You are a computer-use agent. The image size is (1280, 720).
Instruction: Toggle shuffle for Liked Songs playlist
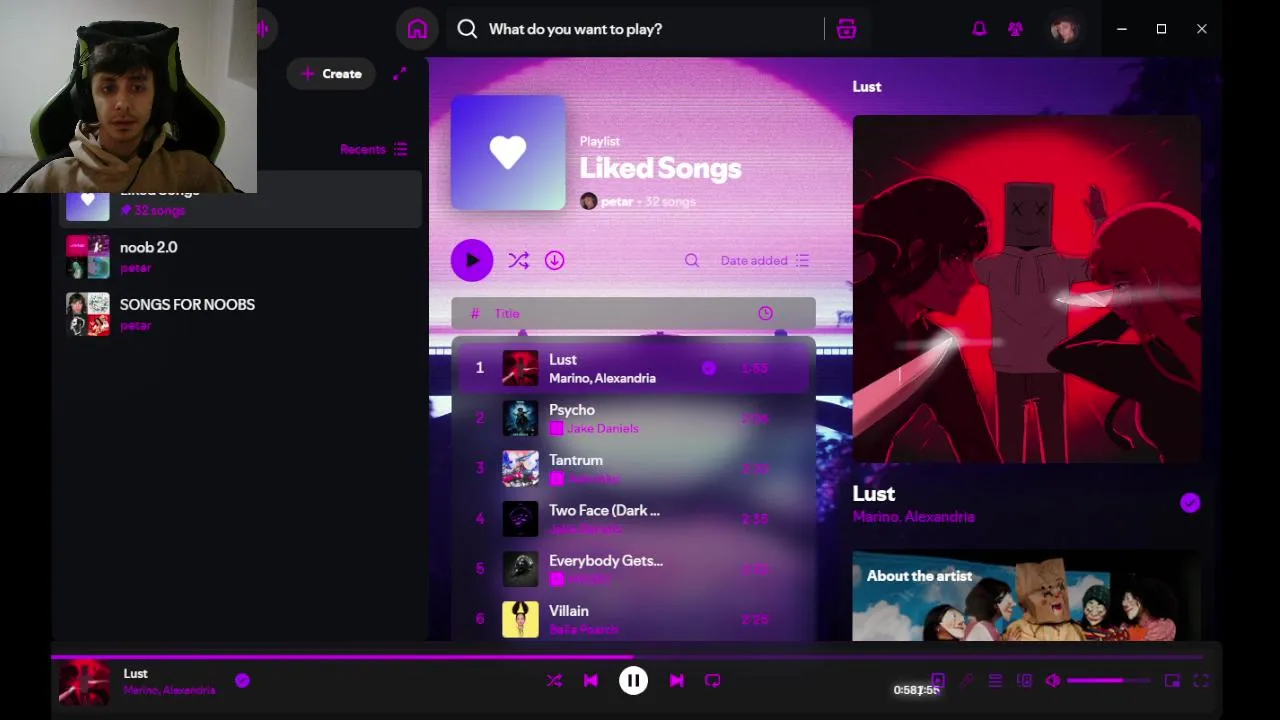[x=518, y=261]
